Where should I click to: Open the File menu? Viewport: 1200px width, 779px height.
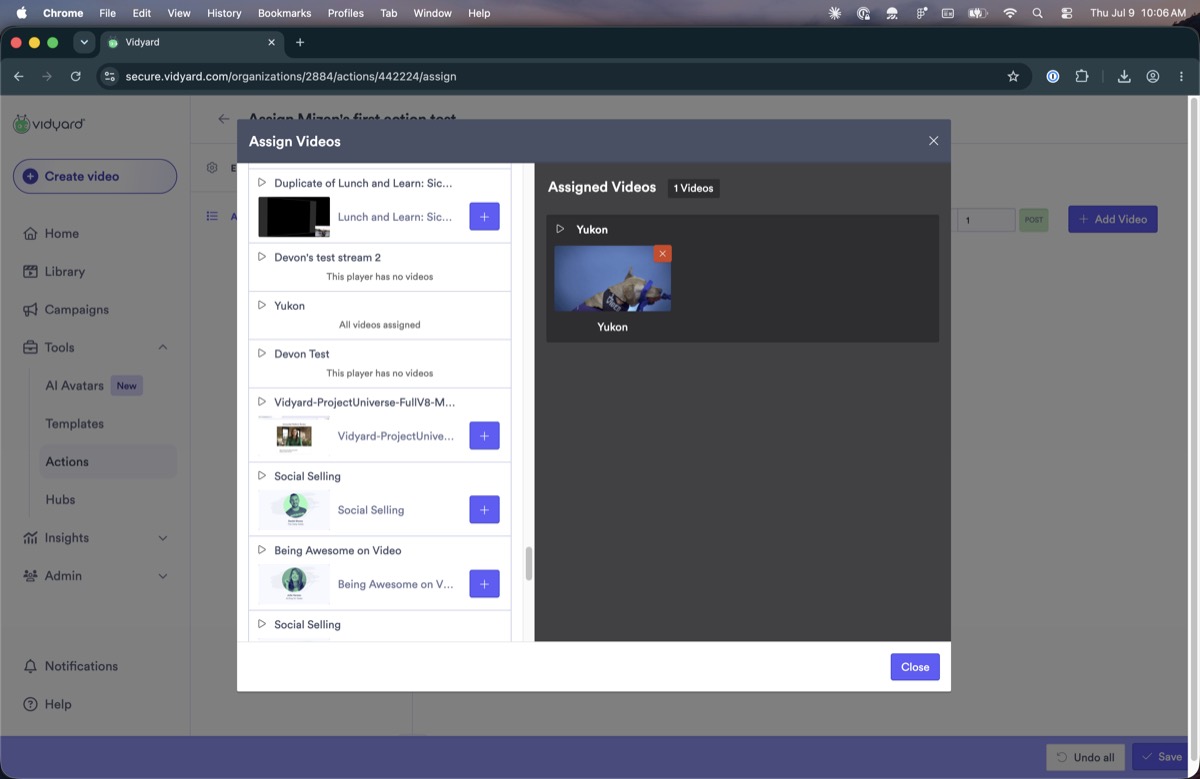[x=108, y=13]
